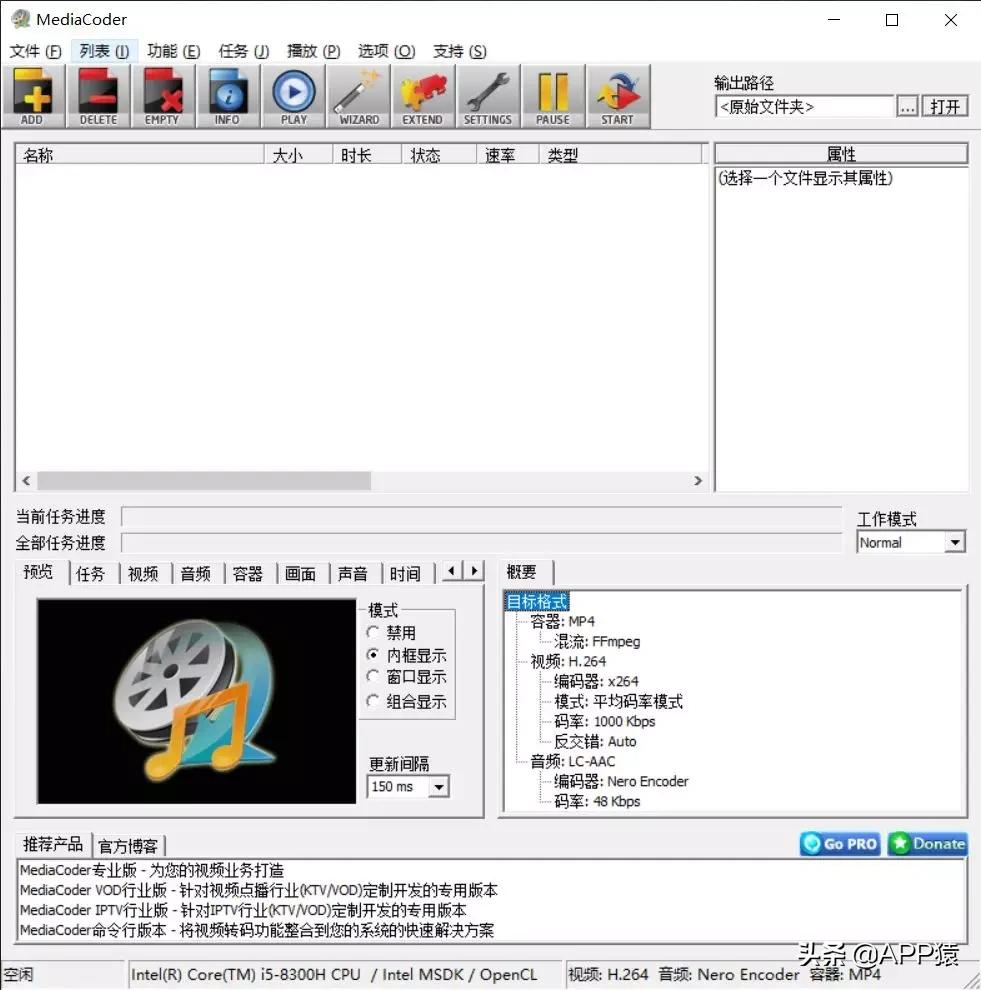Open the 更新间隔 150 ms dropdown
The width and height of the screenshot is (981, 990).
tap(408, 787)
